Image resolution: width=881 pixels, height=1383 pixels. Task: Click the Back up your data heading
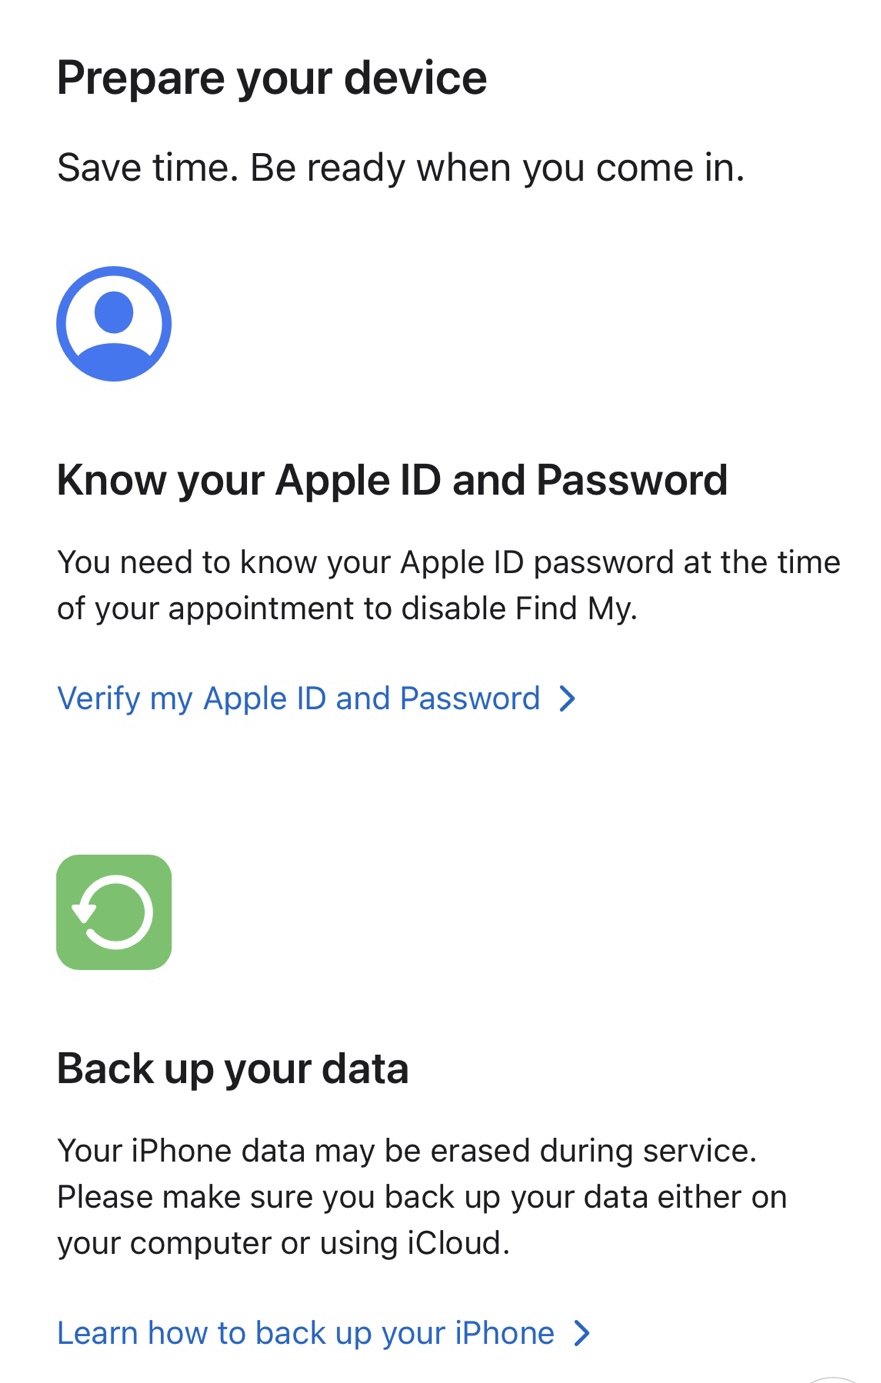tap(232, 1068)
